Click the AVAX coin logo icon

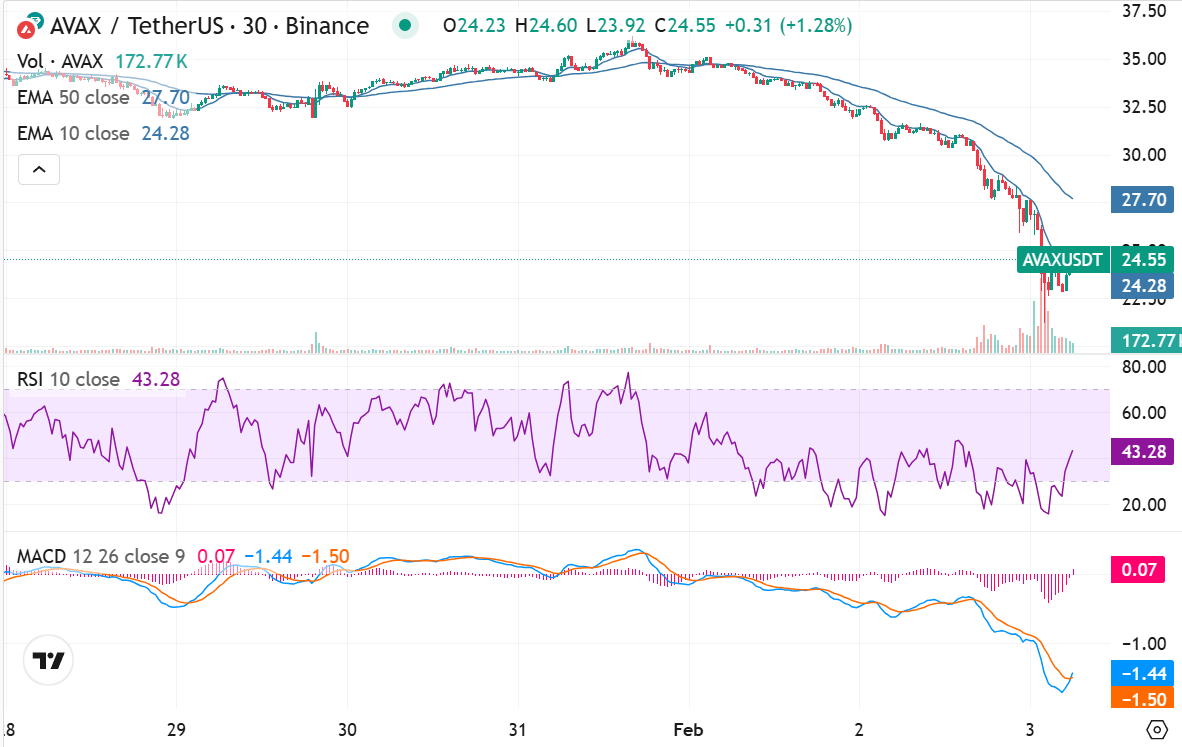[x=28, y=27]
